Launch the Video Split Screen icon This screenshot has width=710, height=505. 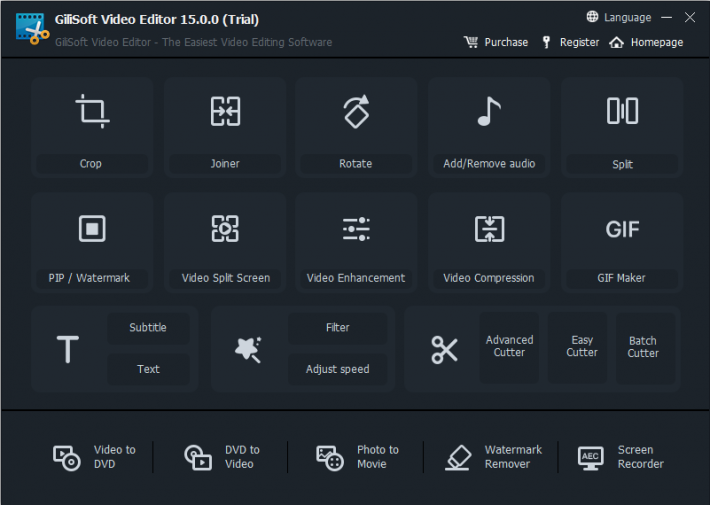coord(225,229)
